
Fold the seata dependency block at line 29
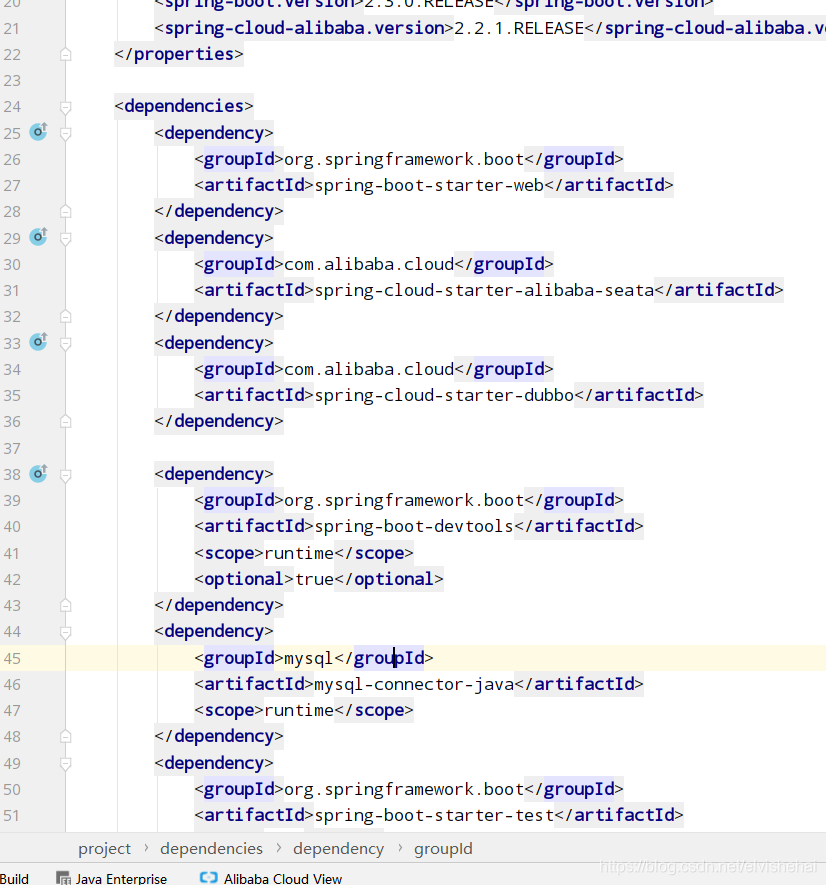tap(65, 238)
